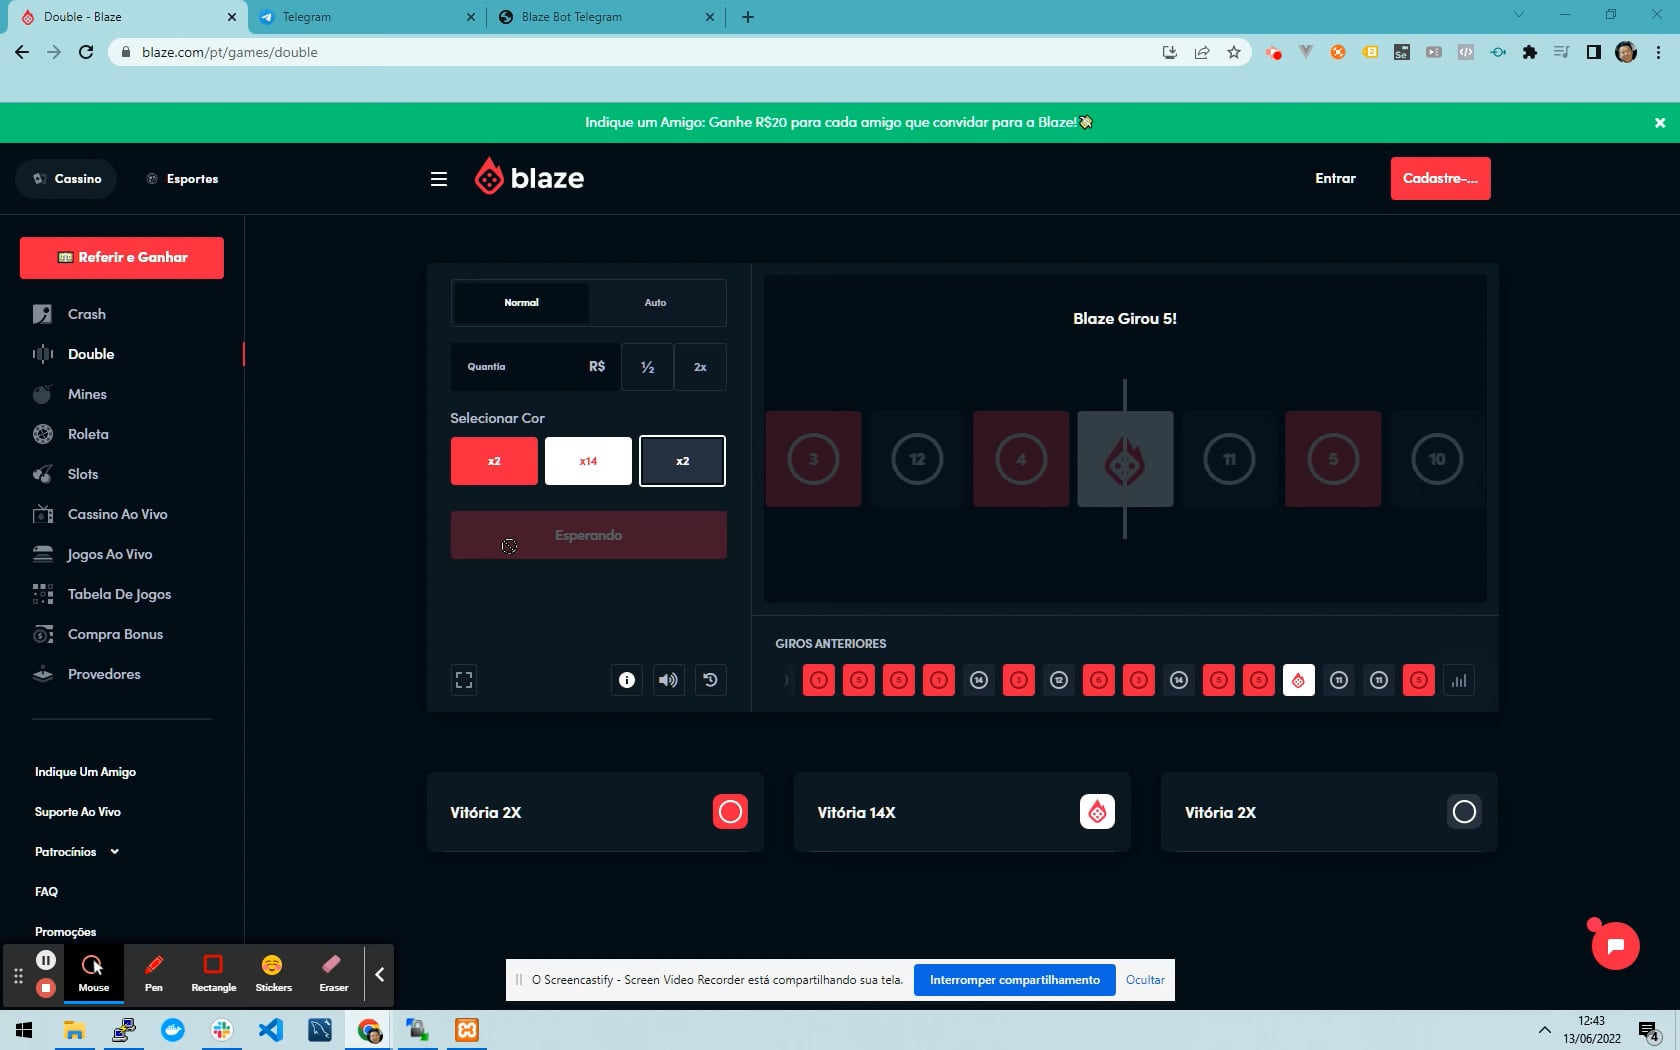Screen dimensions: 1680x1050
Task: Select the white x14 color bet
Action: tap(588, 461)
